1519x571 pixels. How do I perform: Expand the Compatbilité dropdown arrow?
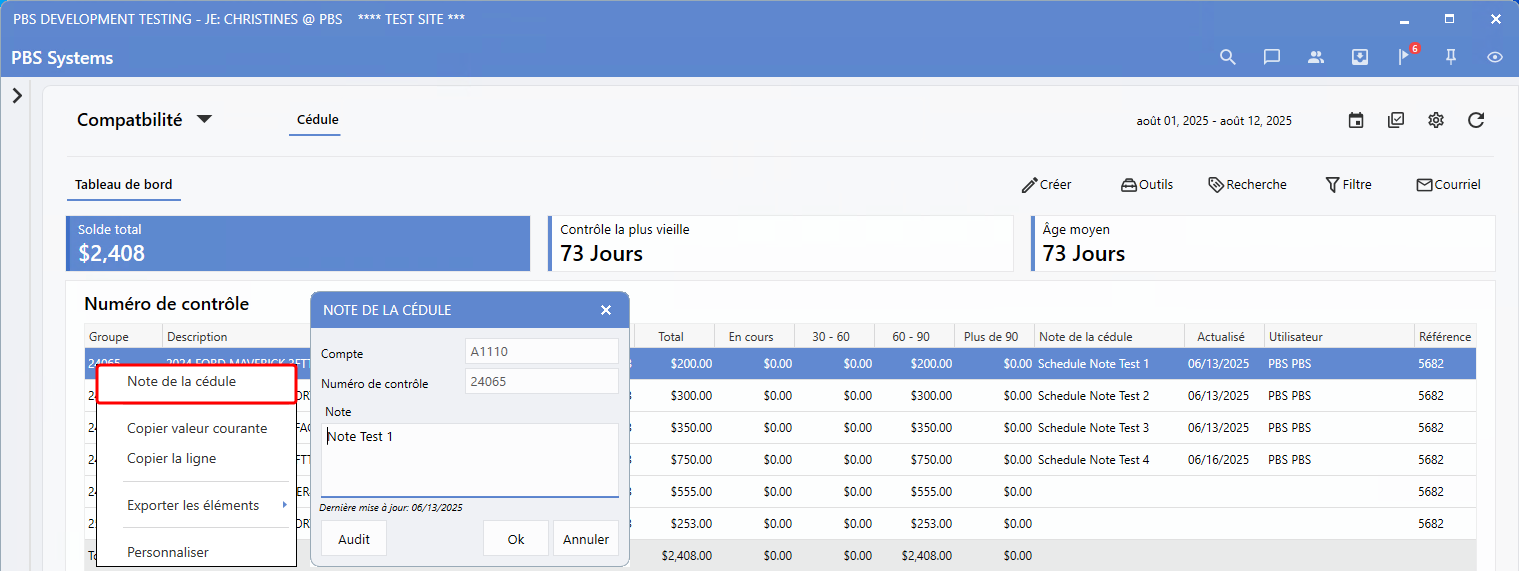click(x=204, y=119)
